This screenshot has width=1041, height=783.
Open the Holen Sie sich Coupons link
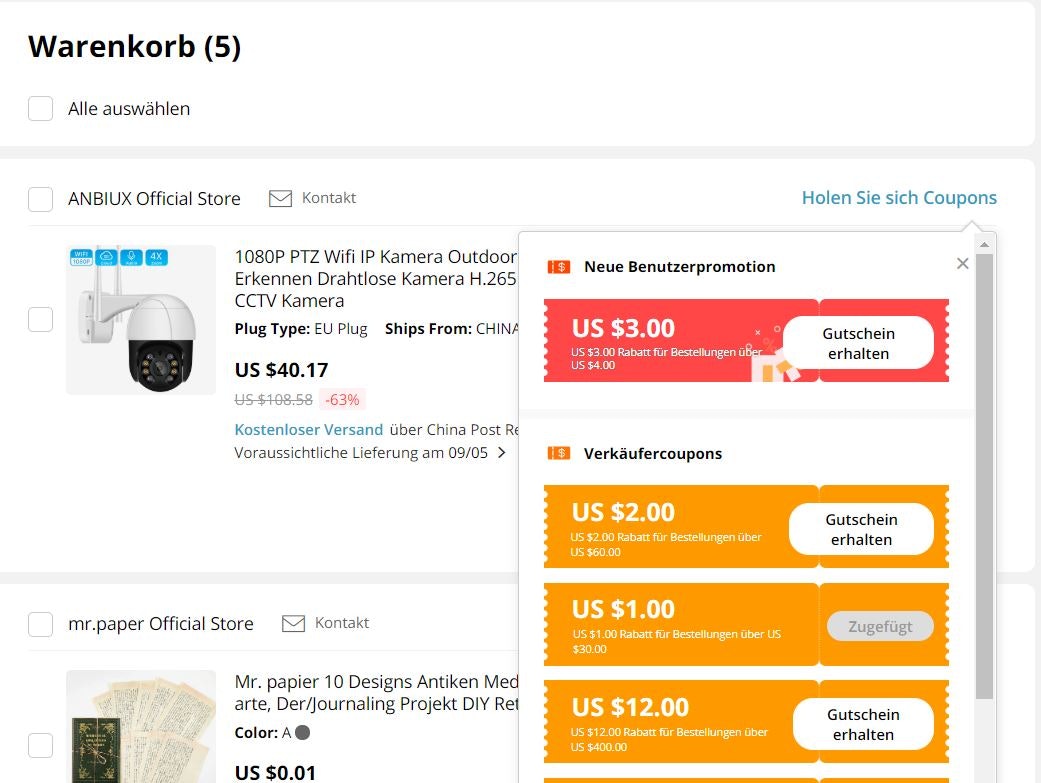coord(898,197)
